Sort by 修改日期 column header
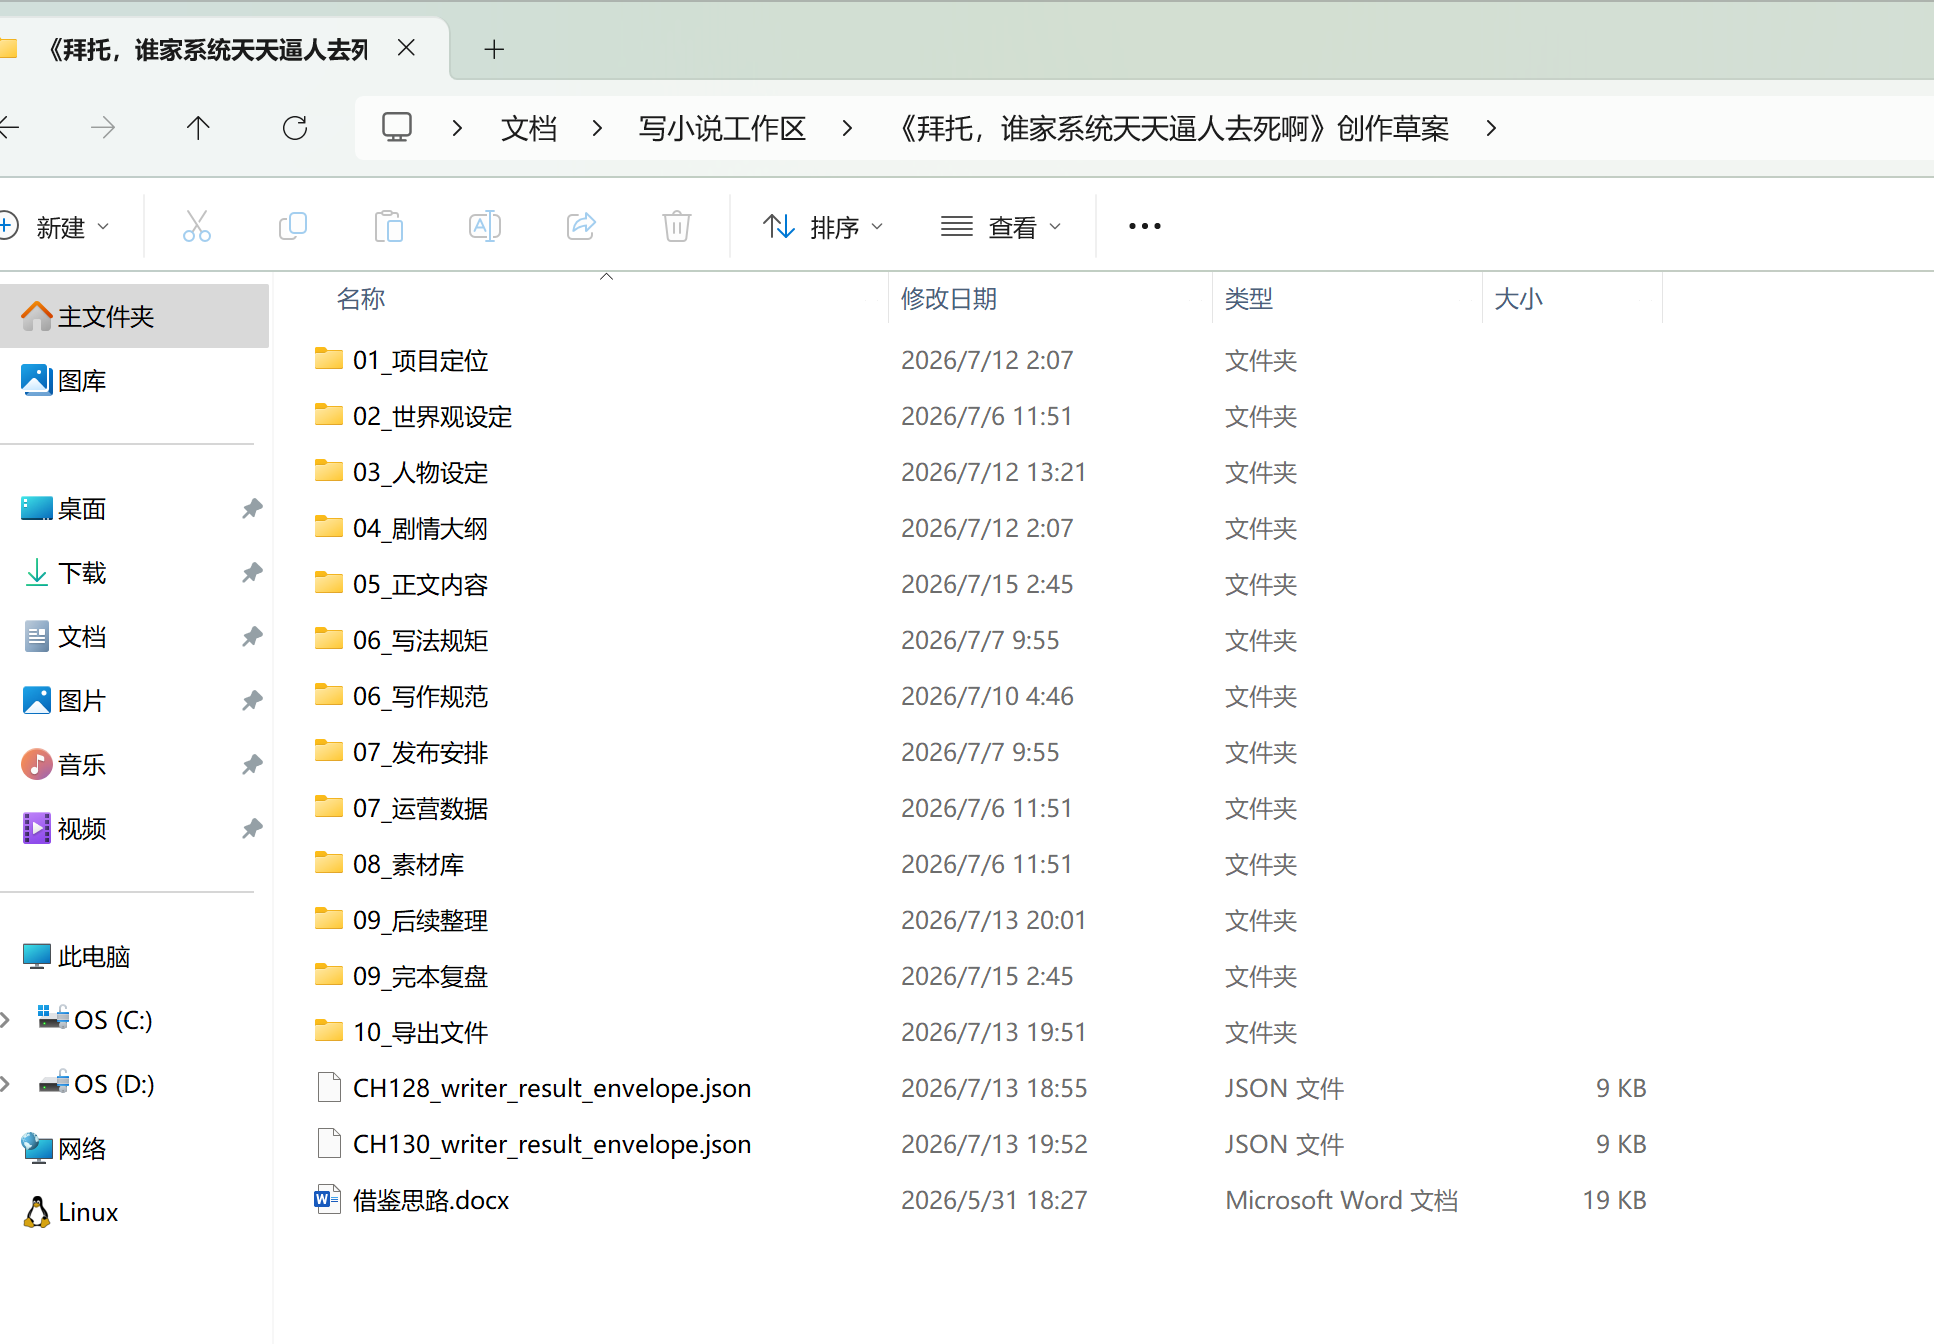This screenshot has height=1344, width=1934. tap(949, 298)
